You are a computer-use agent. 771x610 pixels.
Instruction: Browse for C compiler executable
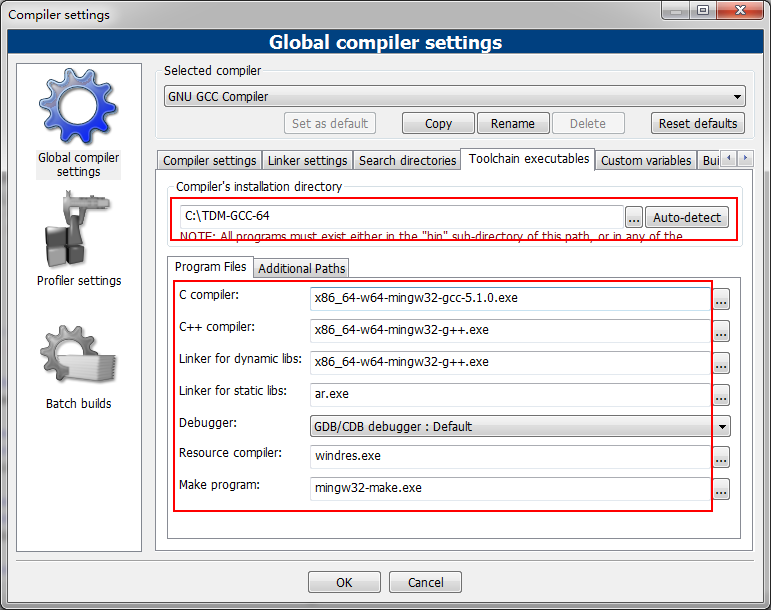721,299
